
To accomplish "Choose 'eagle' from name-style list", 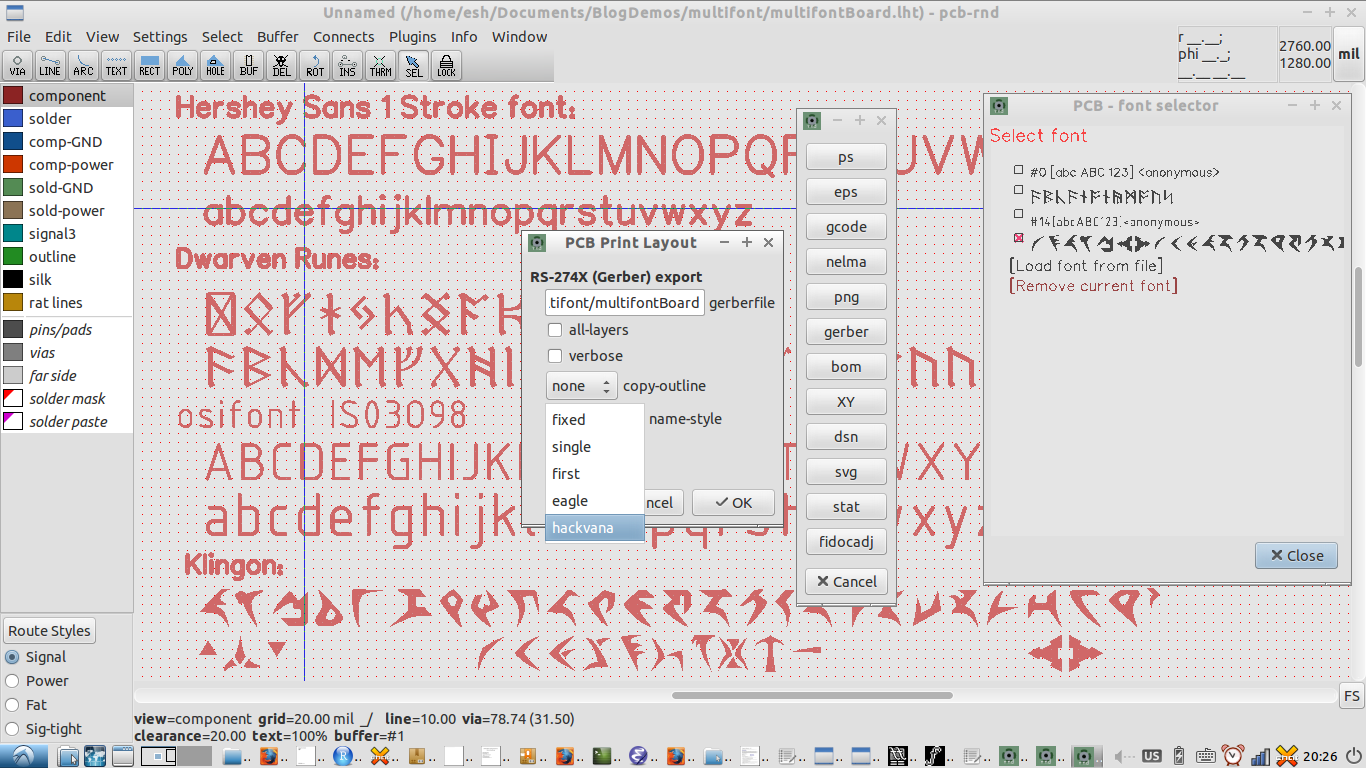I will click(x=595, y=501).
